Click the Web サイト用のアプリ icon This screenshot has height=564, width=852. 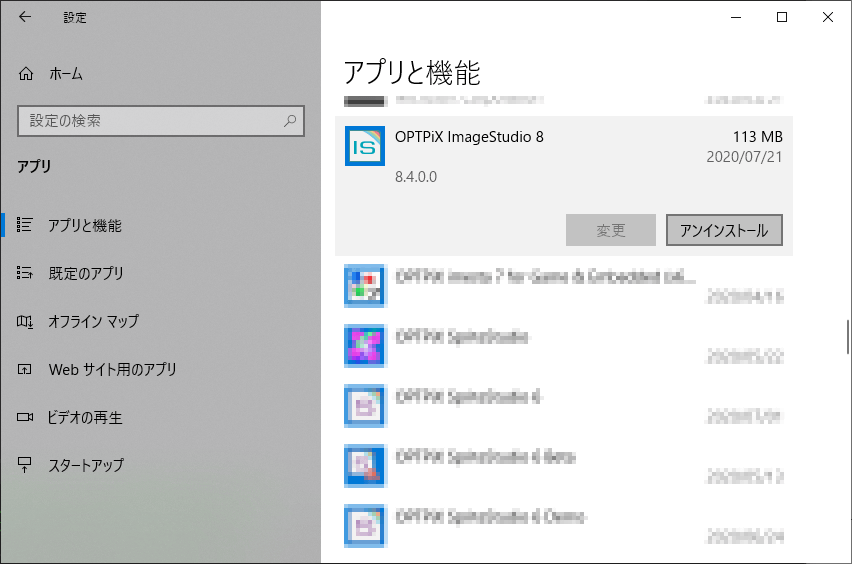pyautogui.click(x=24, y=369)
